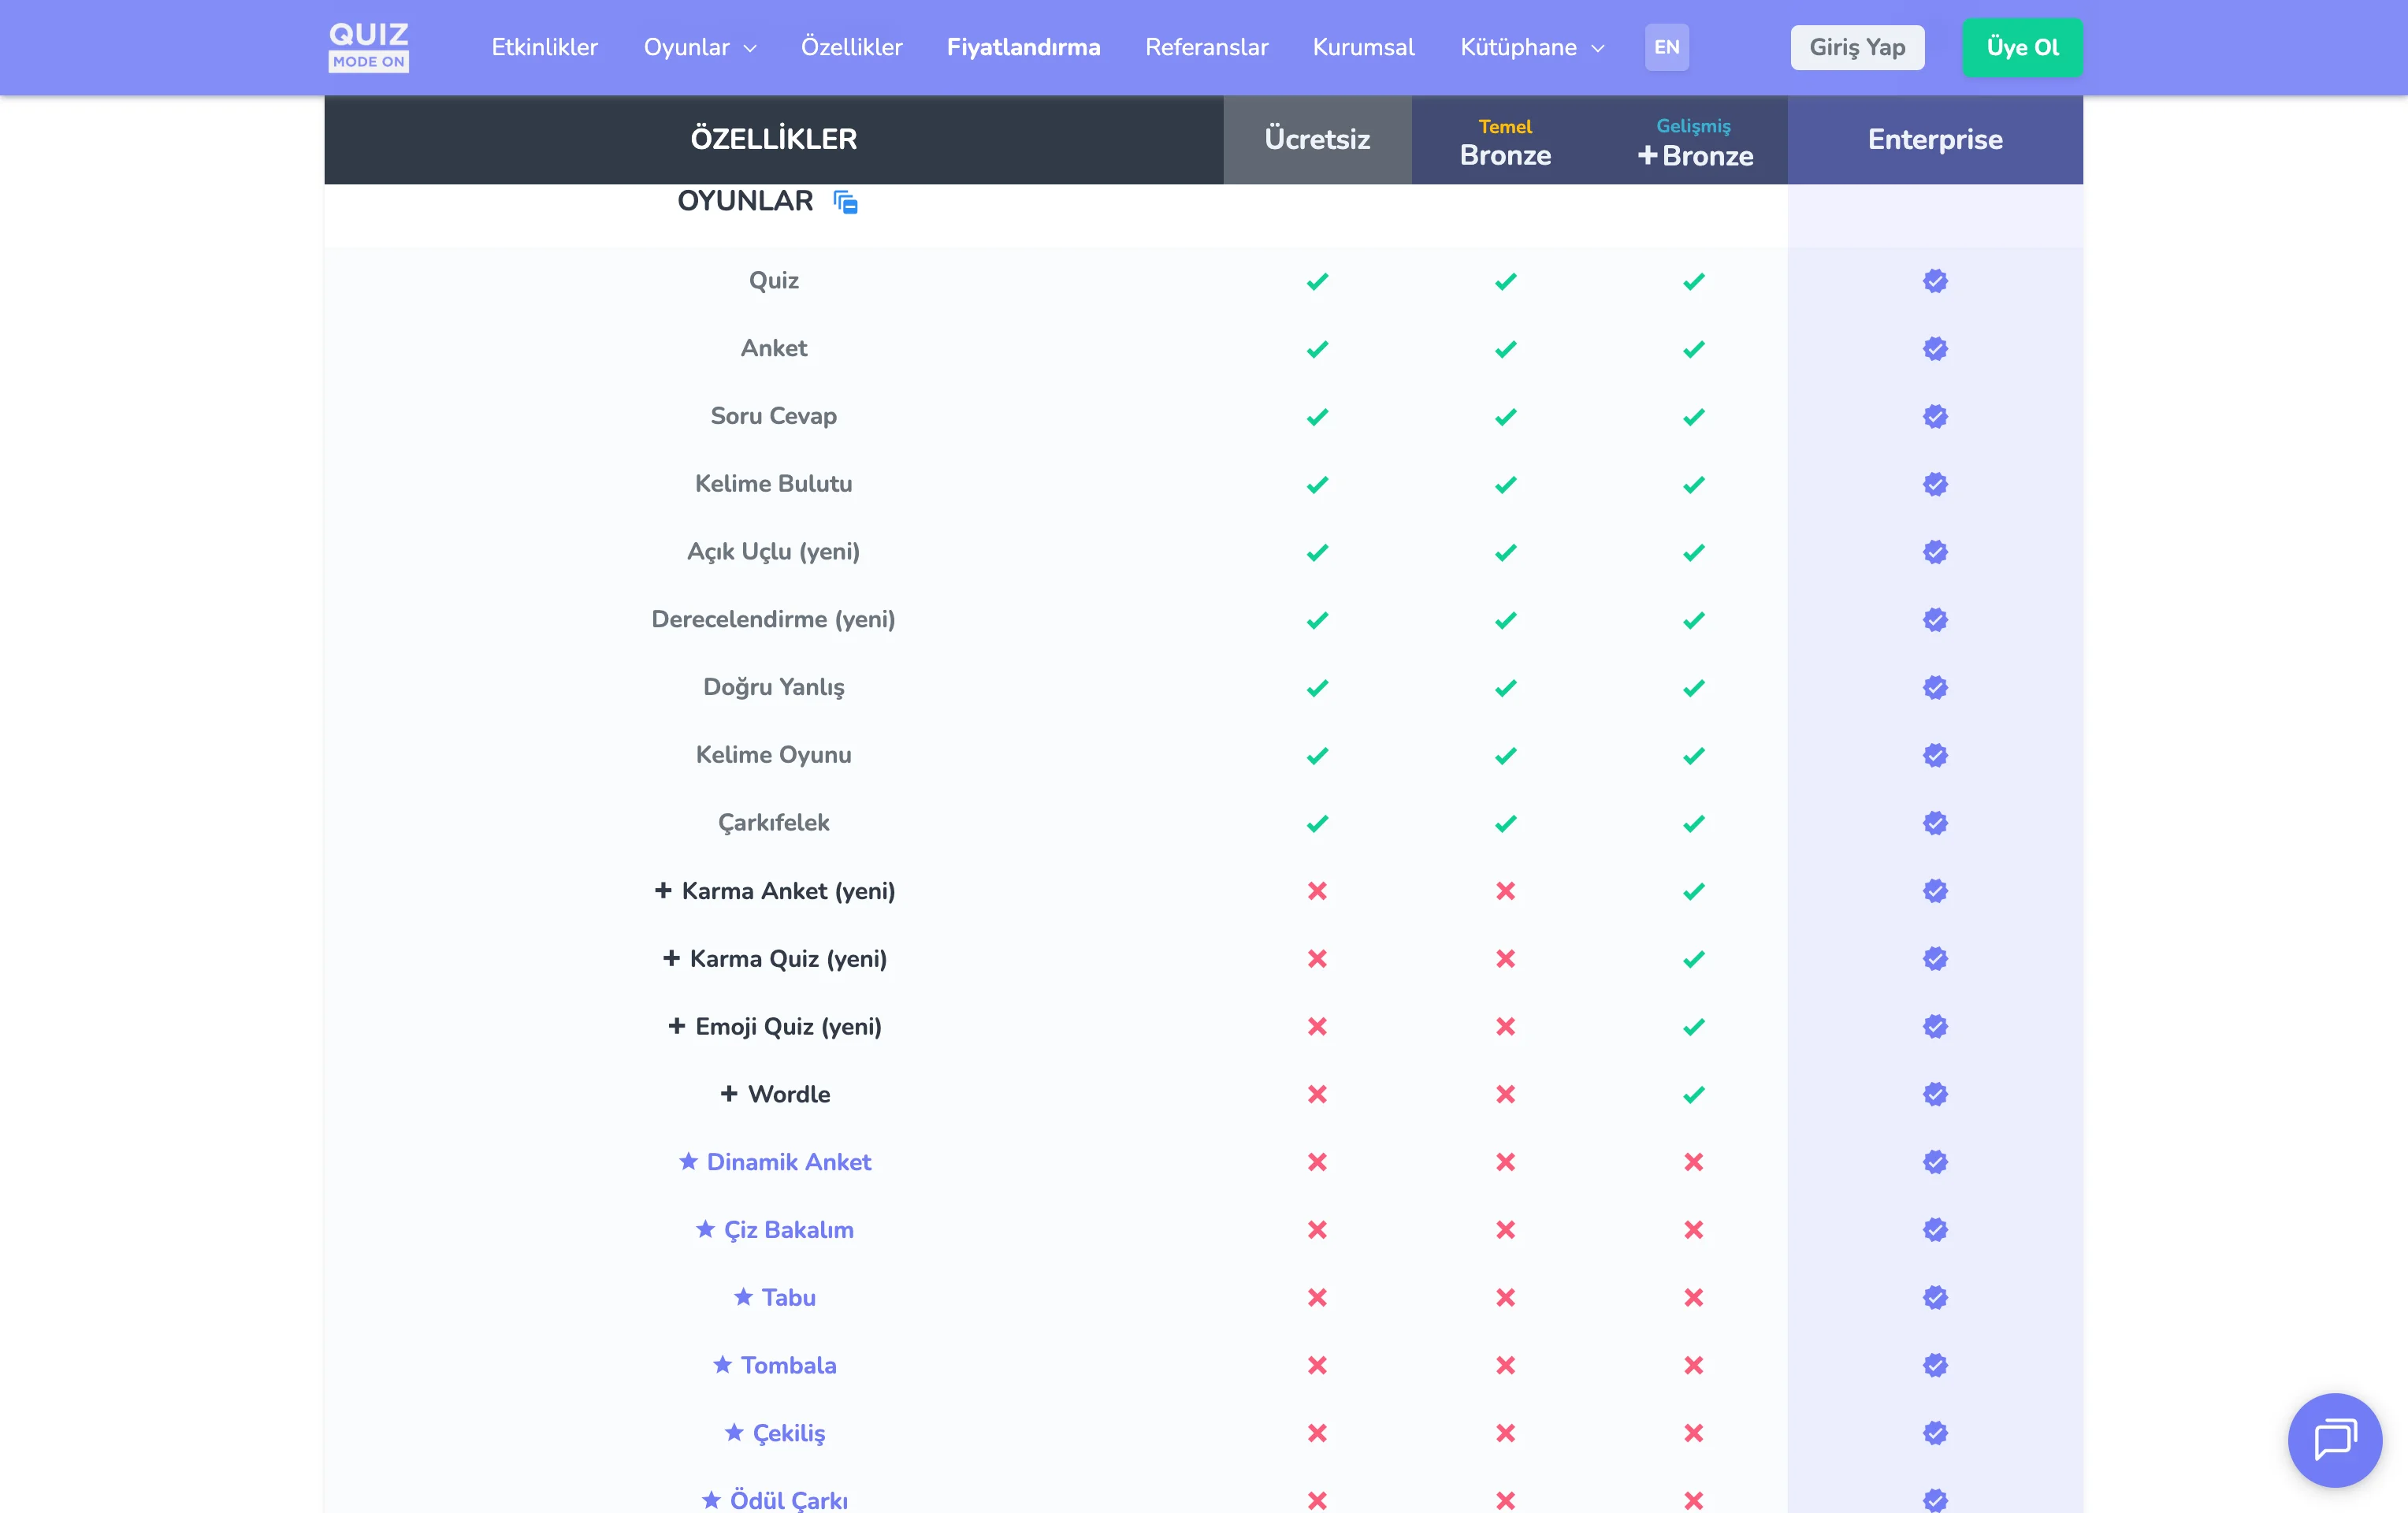Expand the Kütüphane dropdown menu
Image resolution: width=2408 pixels, height=1513 pixels.
[1531, 47]
